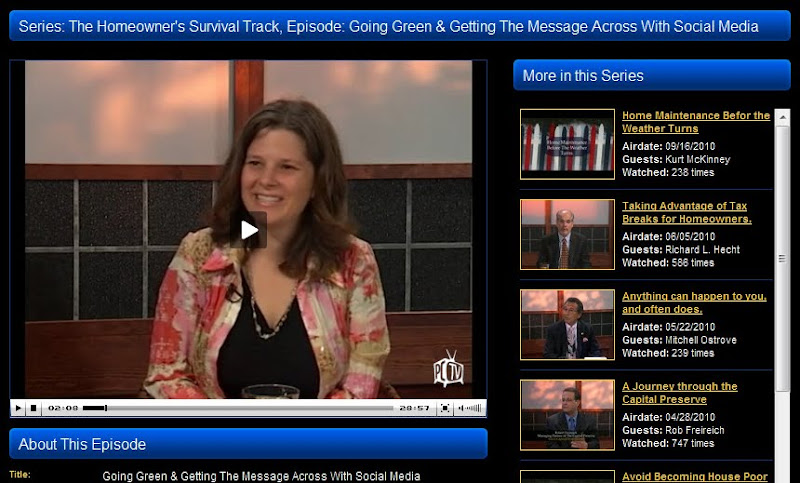Select the Rob Freireich episode thumbnail
800x483 pixels.
pos(567,415)
